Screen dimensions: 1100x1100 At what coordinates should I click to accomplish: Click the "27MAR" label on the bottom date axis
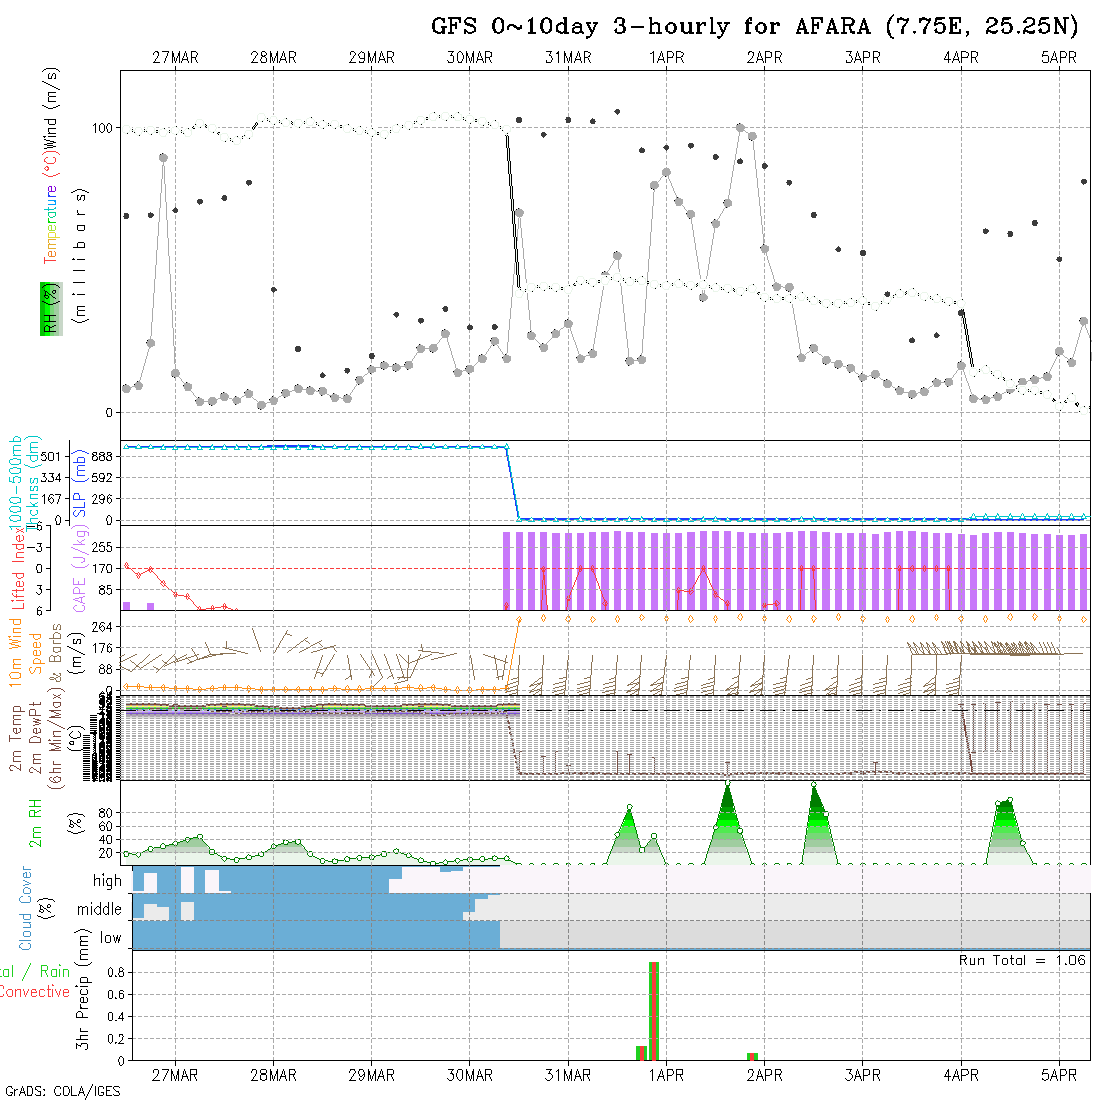click(175, 1075)
